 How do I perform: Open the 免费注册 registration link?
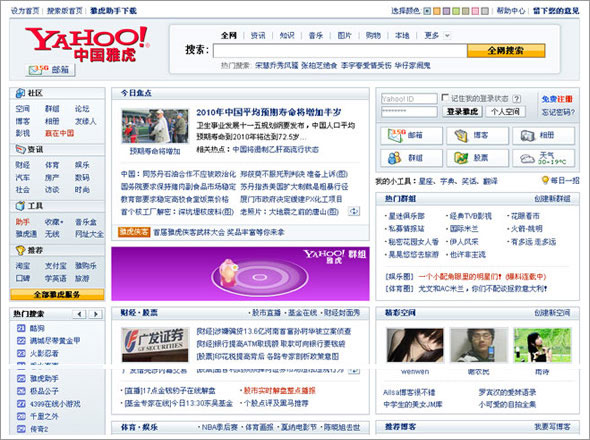pos(557,99)
